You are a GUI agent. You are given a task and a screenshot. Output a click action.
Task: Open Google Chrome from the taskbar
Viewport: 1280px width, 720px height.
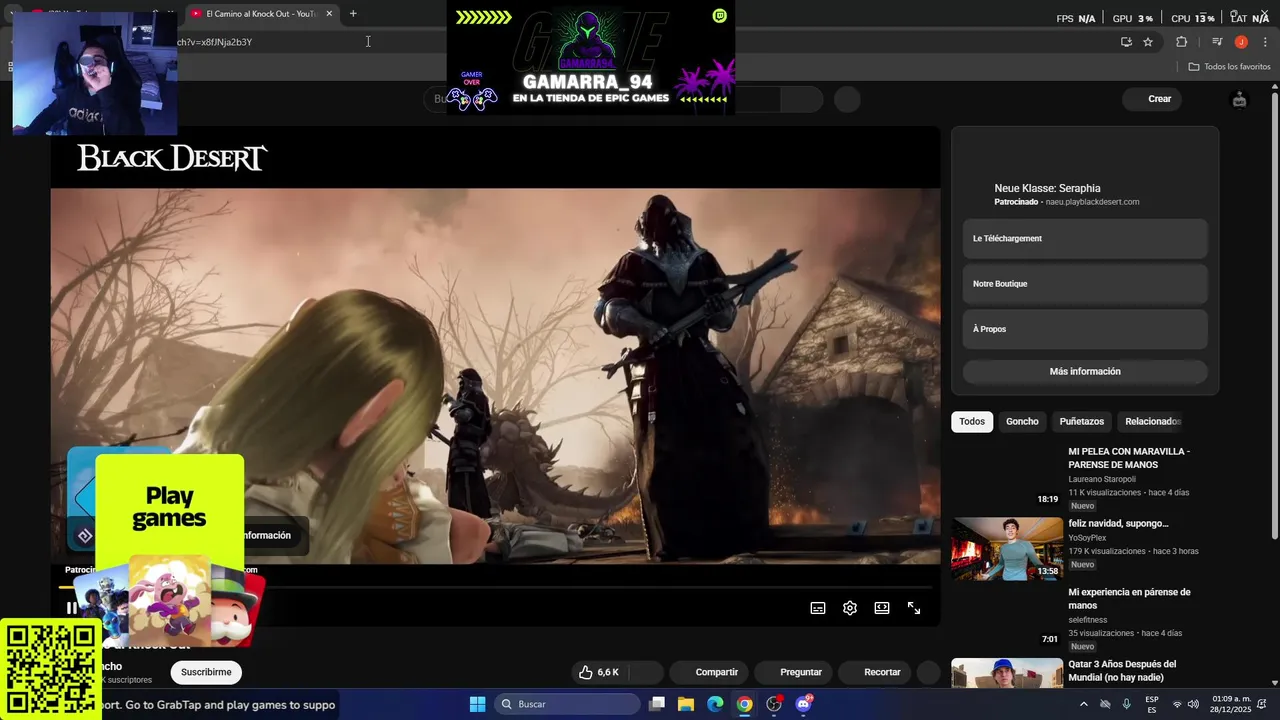click(745, 704)
